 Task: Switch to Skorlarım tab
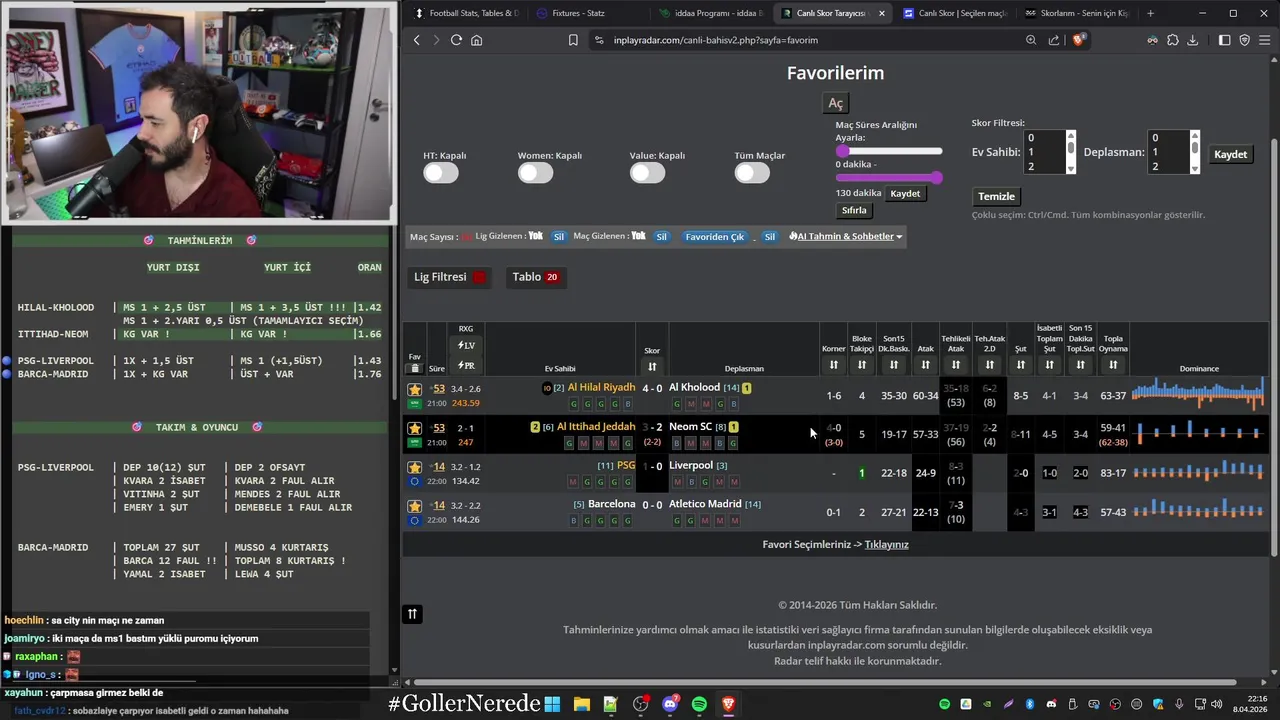1076,13
